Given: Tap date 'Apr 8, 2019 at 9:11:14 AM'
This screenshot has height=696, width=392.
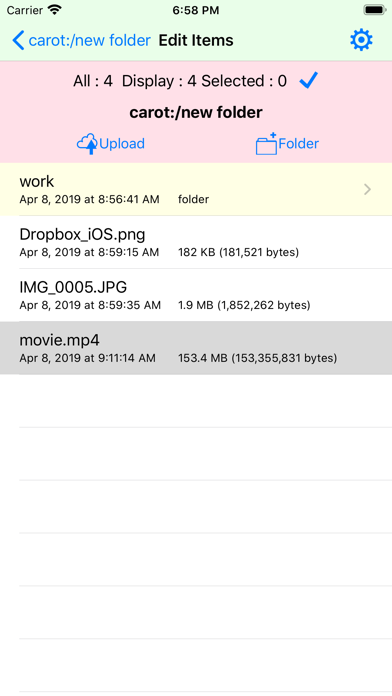Looking at the screenshot, I should [x=87, y=358].
